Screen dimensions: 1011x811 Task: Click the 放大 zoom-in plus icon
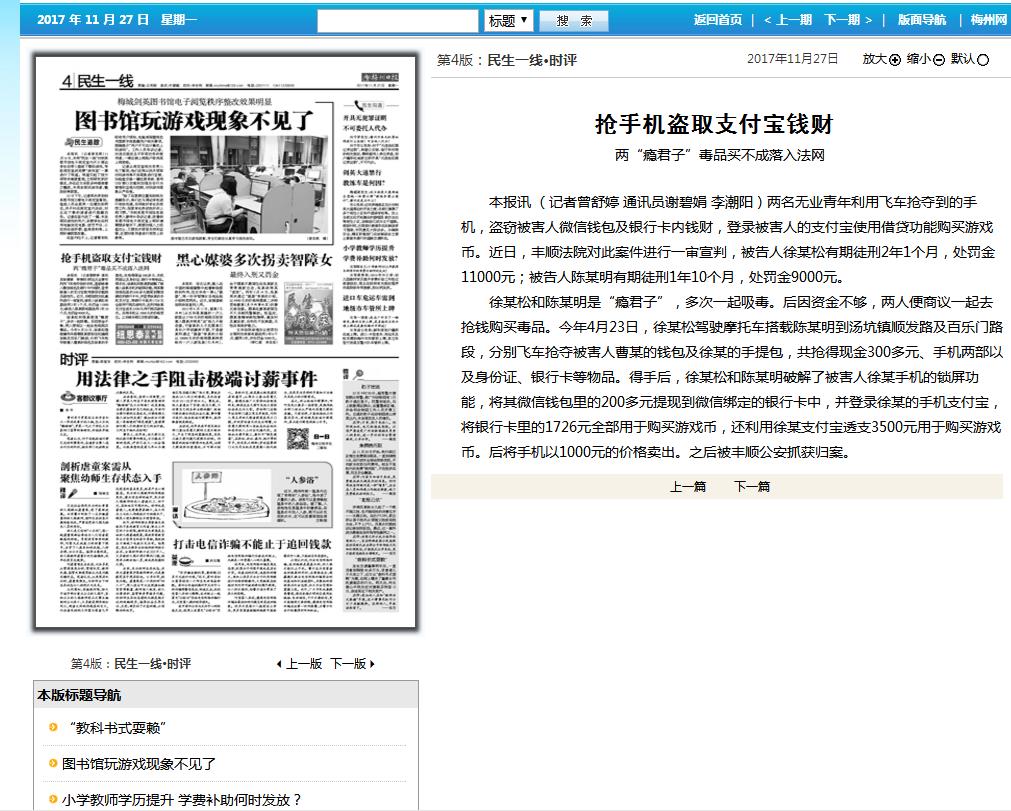coord(895,60)
